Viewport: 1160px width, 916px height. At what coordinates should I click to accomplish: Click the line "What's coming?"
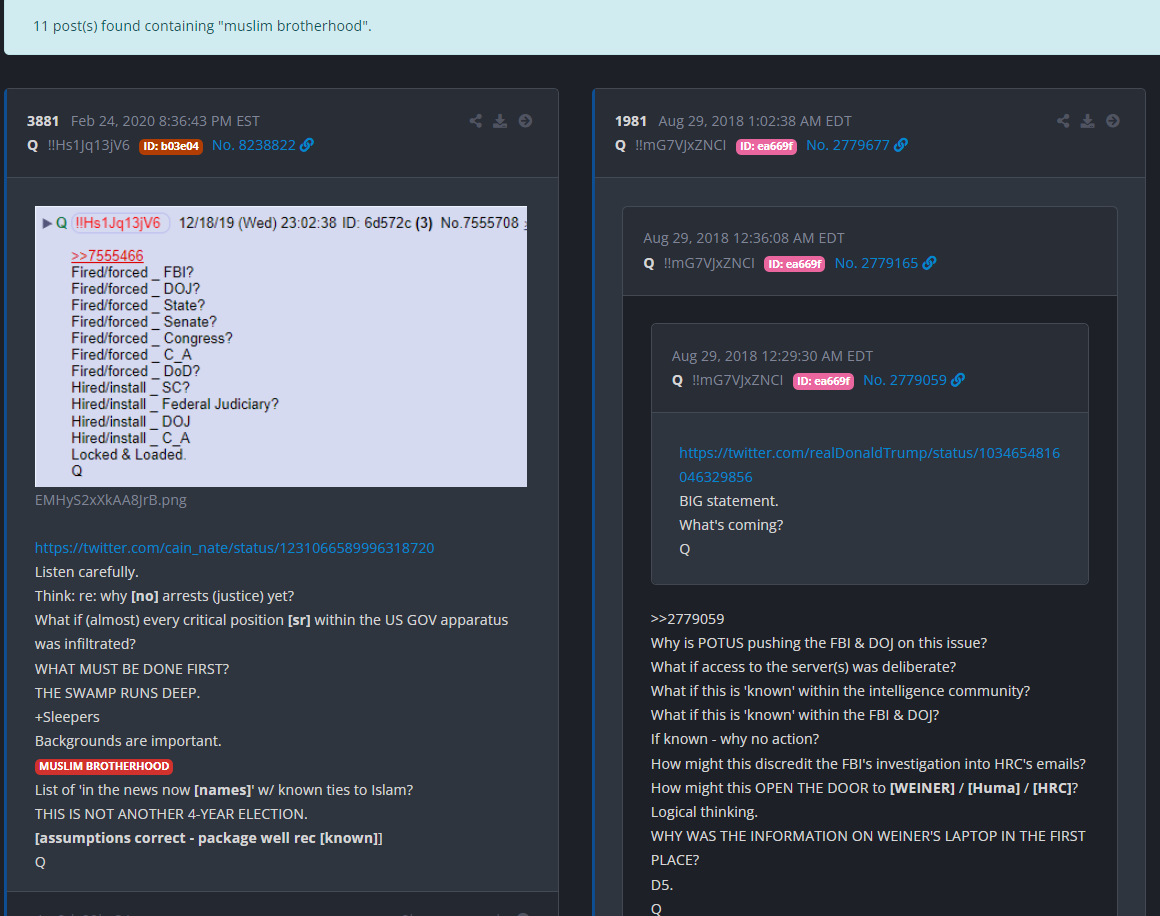[731, 525]
